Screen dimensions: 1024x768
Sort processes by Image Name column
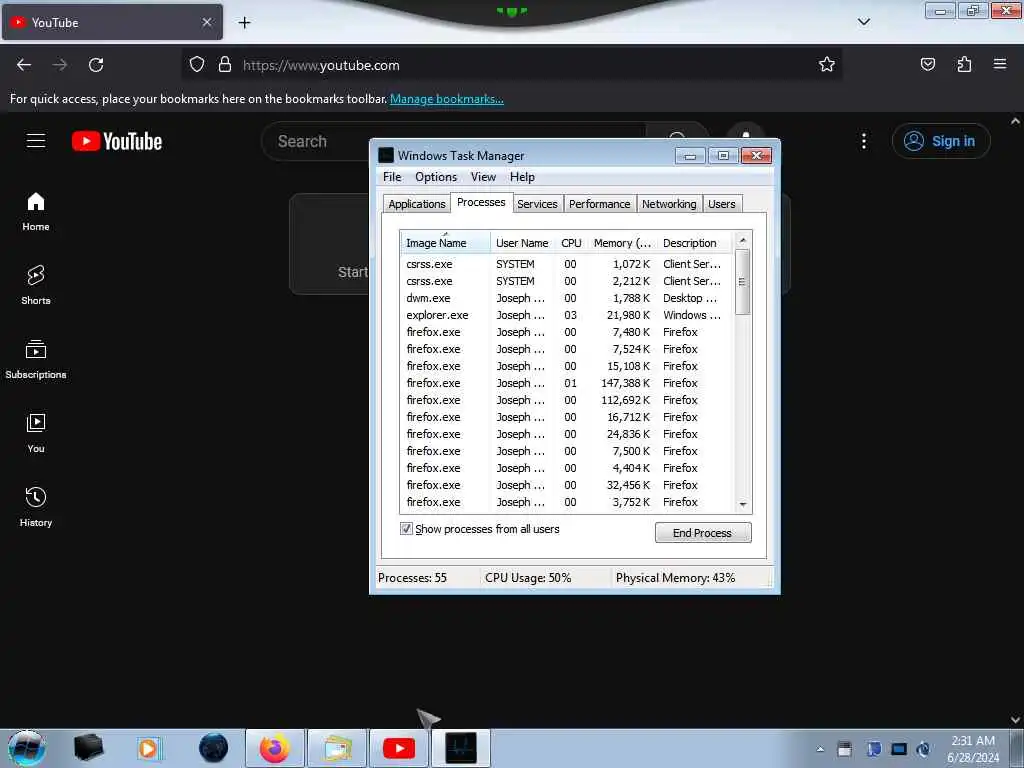[x=445, y=243]
